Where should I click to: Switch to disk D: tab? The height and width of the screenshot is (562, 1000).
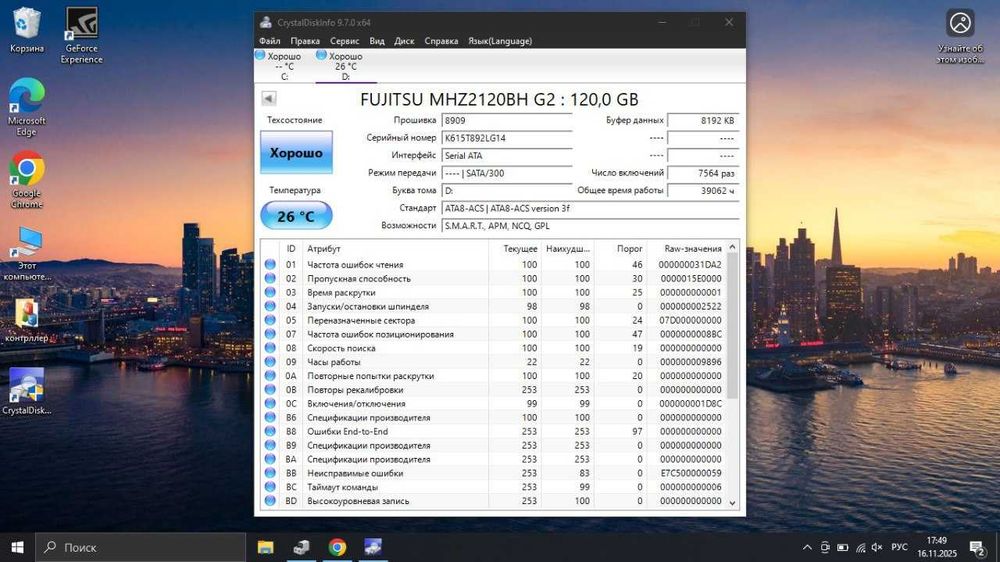coord(346,66)
